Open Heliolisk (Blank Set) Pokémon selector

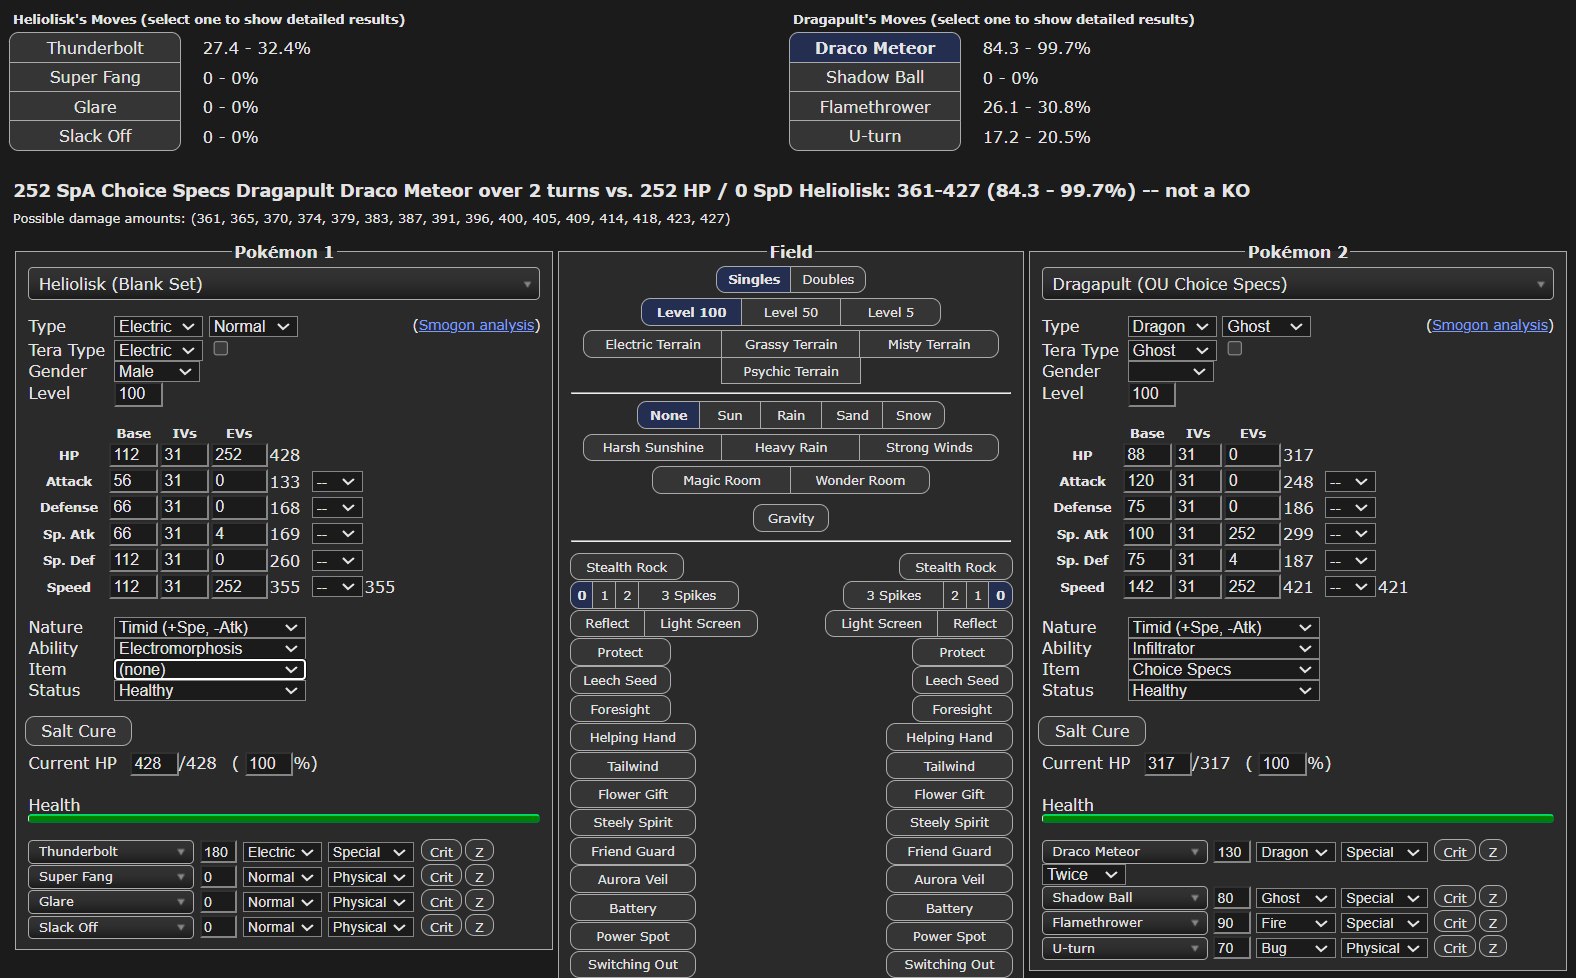pyautogui.click(x=284, y=284)
